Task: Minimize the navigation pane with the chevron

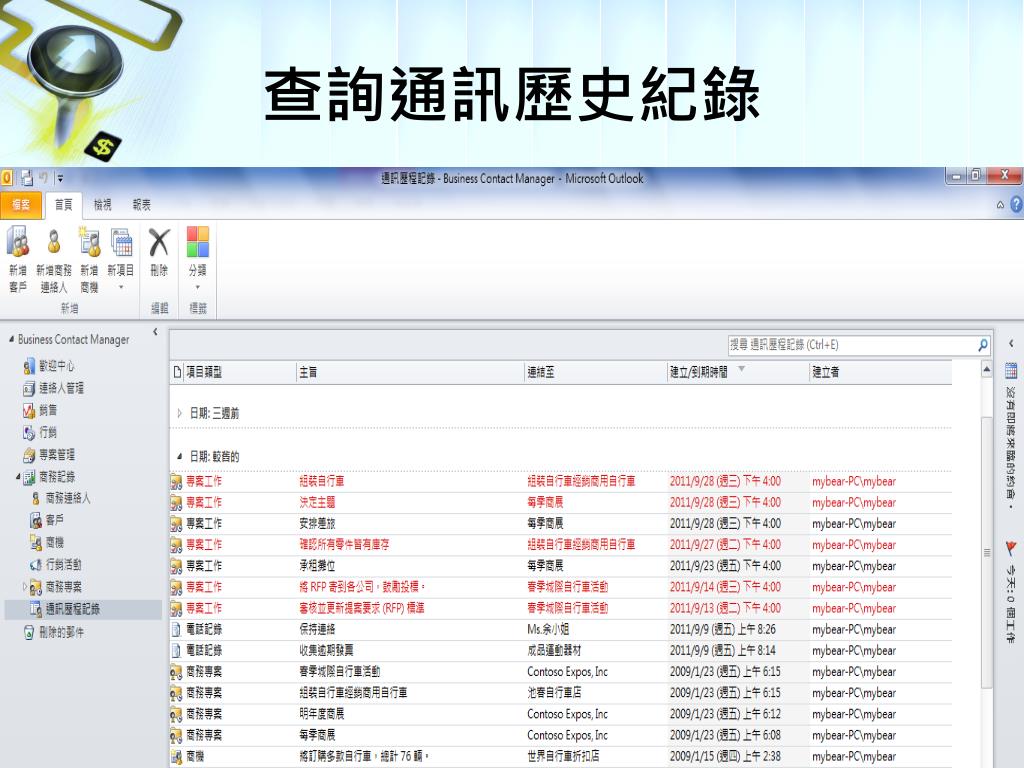Action: click(x=155, y=332)
